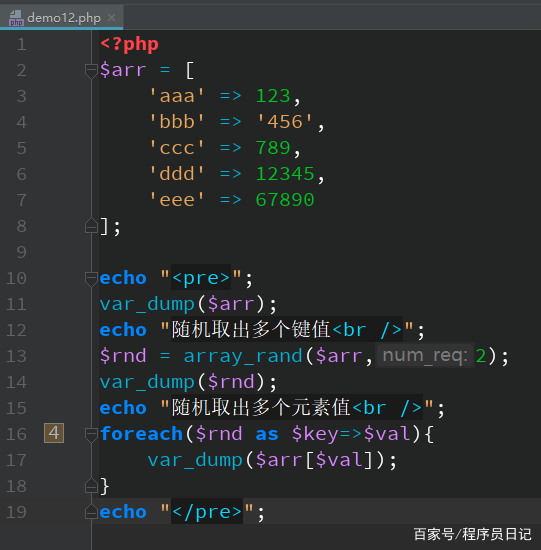Click var_dump($arr) on line 11
The width and height of the screenshot is (541, 550).
point(184,304)
